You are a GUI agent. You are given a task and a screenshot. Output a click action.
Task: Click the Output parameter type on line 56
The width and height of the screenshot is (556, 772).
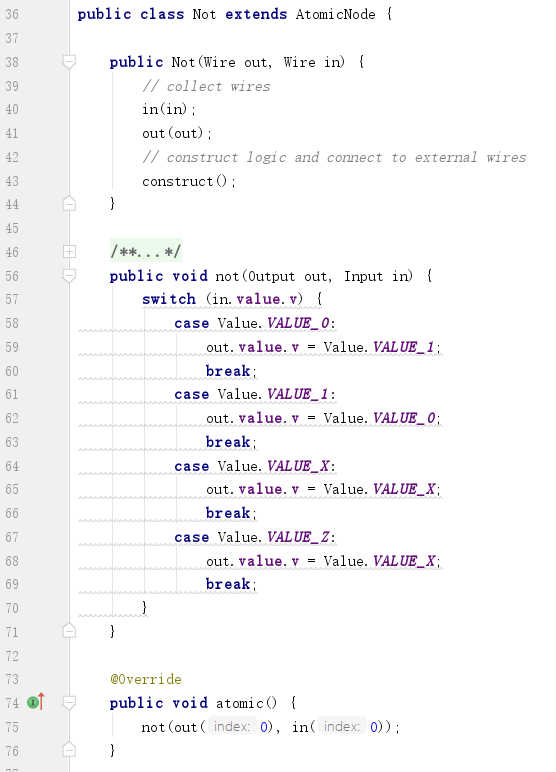[271, 276]
